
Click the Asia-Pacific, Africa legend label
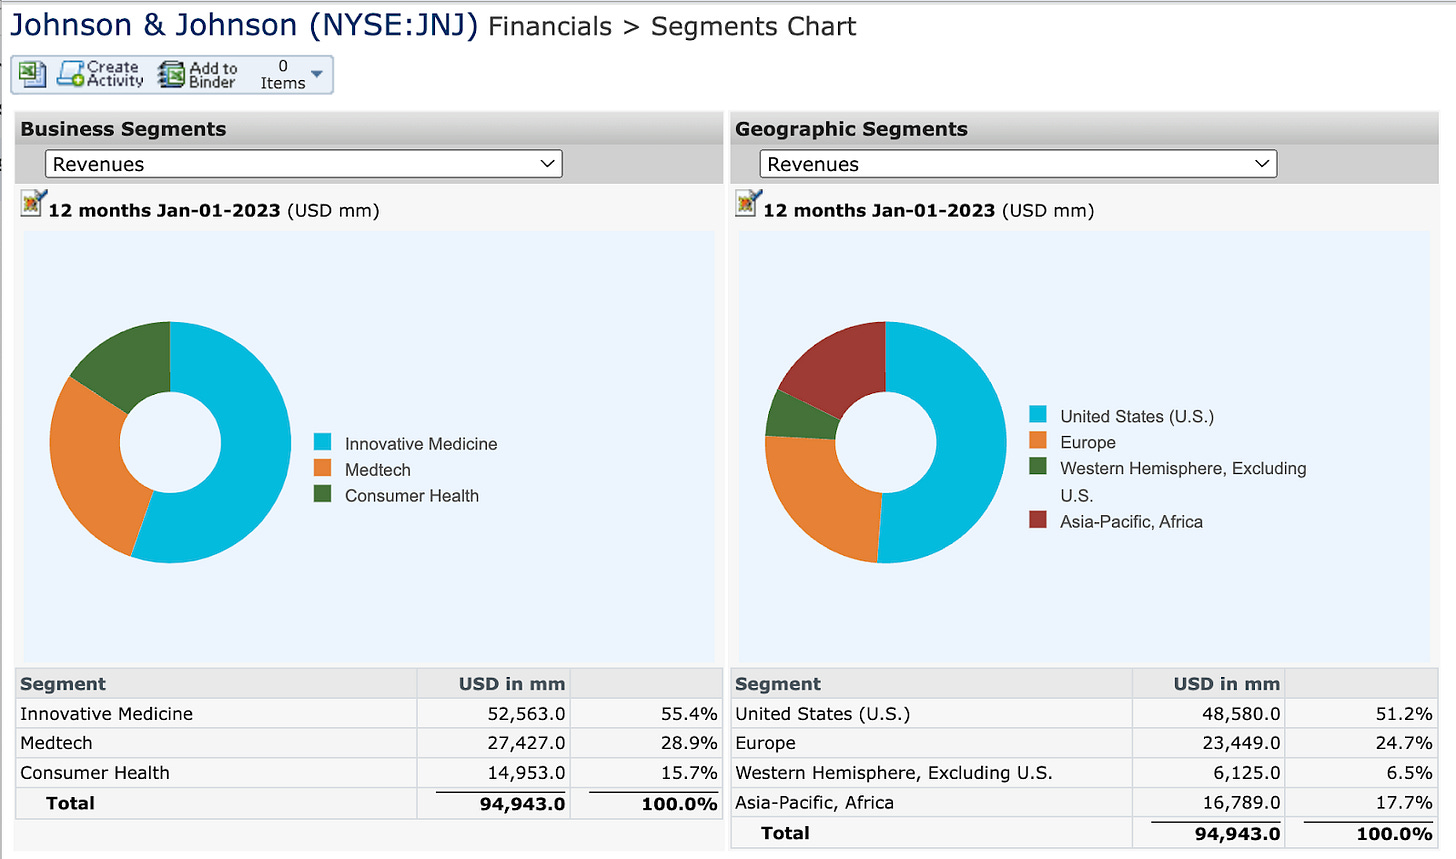[x=1131, y=522]
